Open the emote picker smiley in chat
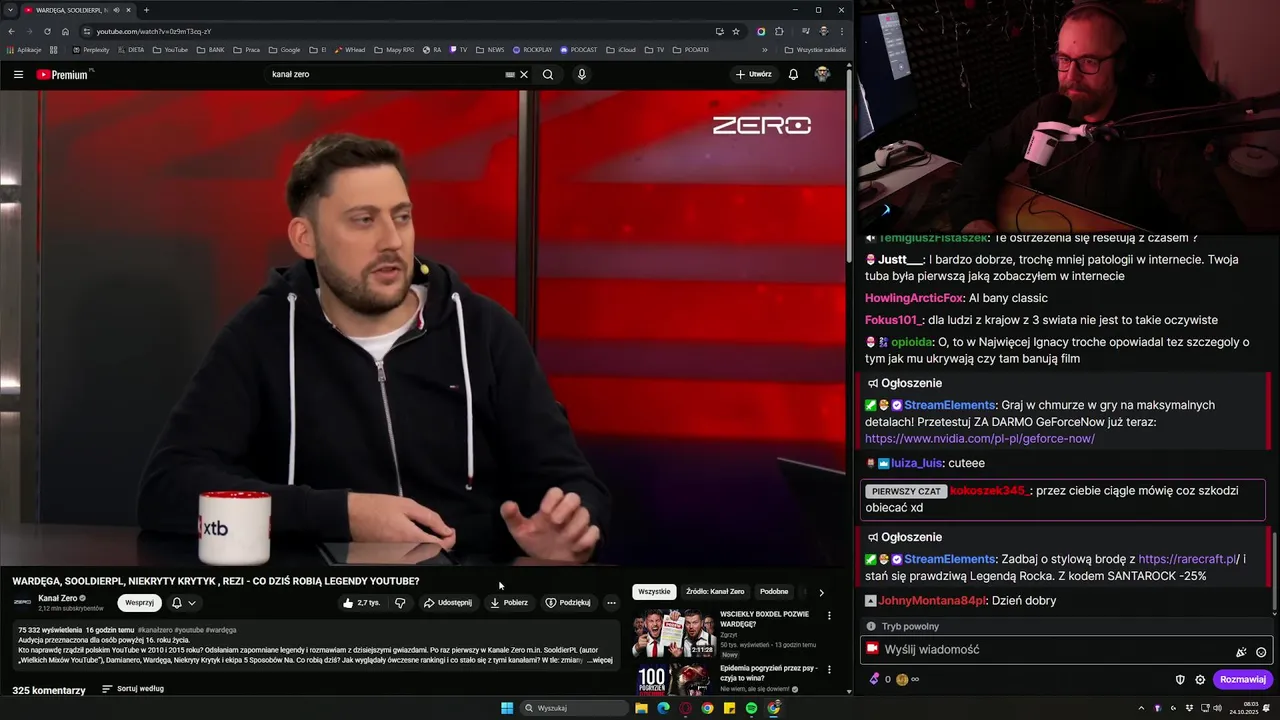The image size is (1280, 720). tap(1261, 652)
